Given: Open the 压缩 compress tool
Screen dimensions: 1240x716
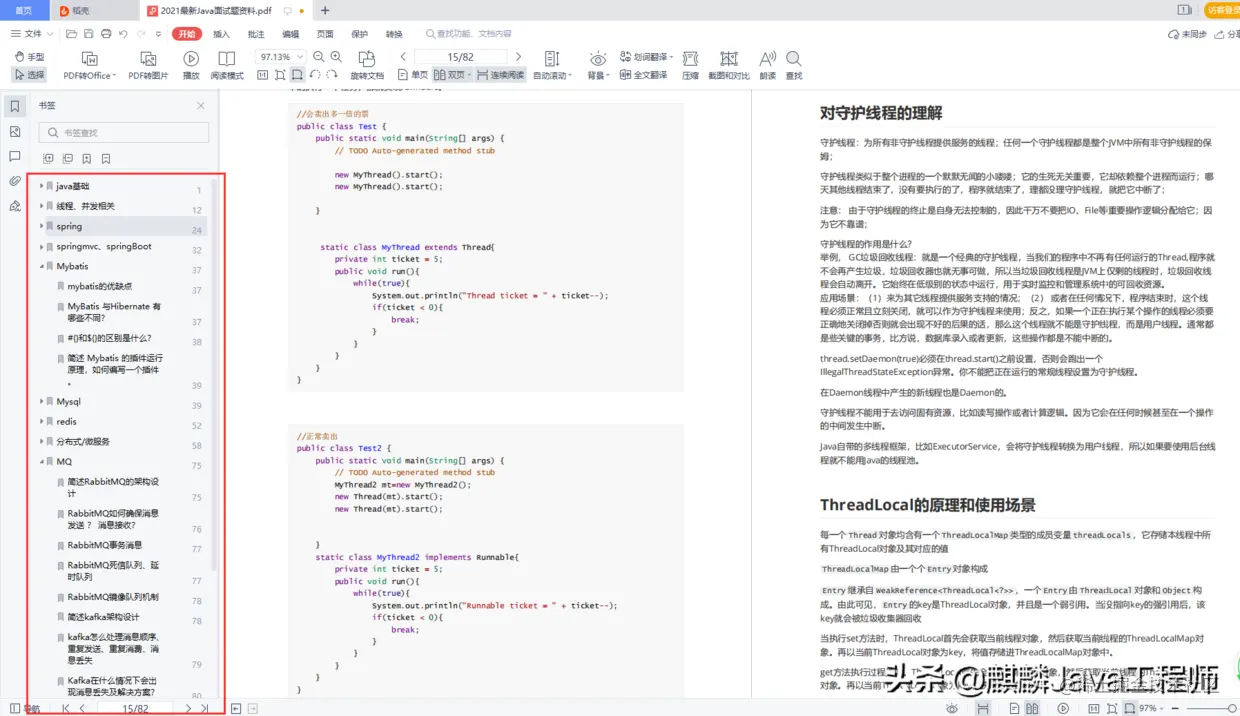Looking at the screenshot, I should pyautogui.click(x=690, y=66).
